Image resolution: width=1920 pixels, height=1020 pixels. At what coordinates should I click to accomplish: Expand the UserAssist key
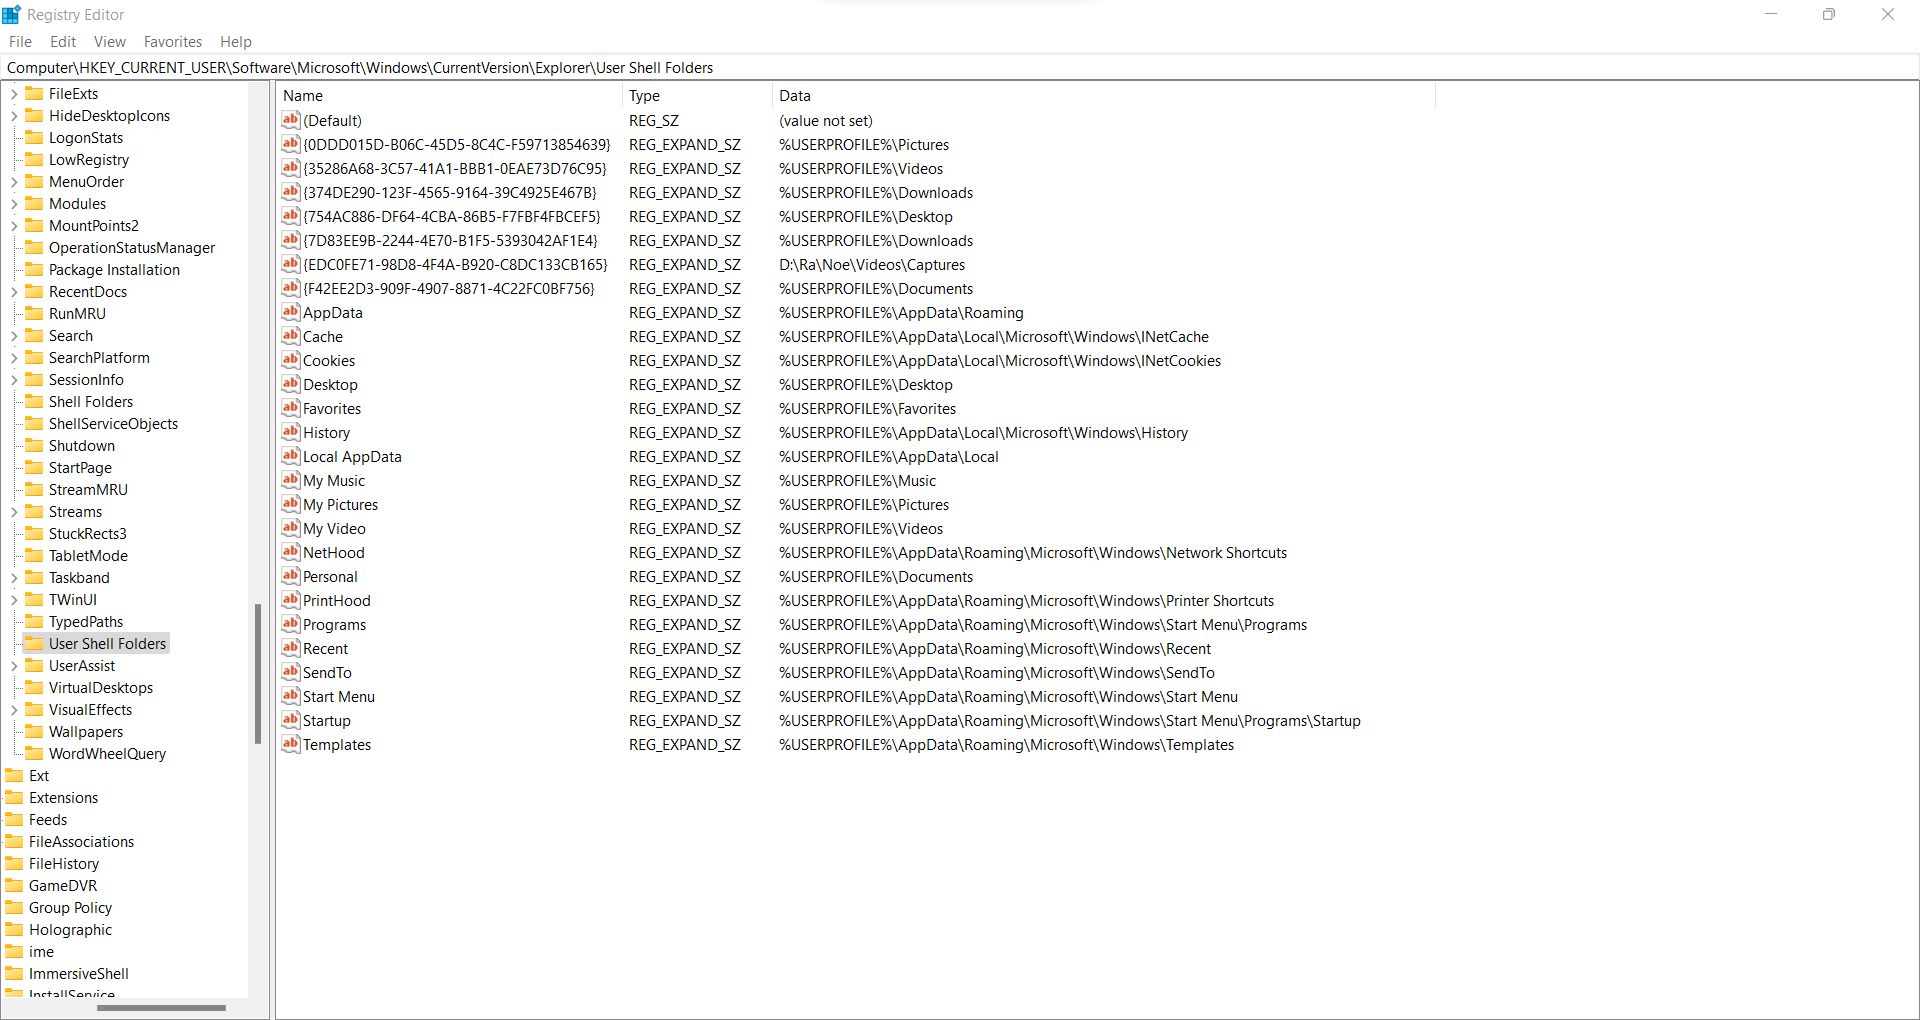click(x=14, y=666)
